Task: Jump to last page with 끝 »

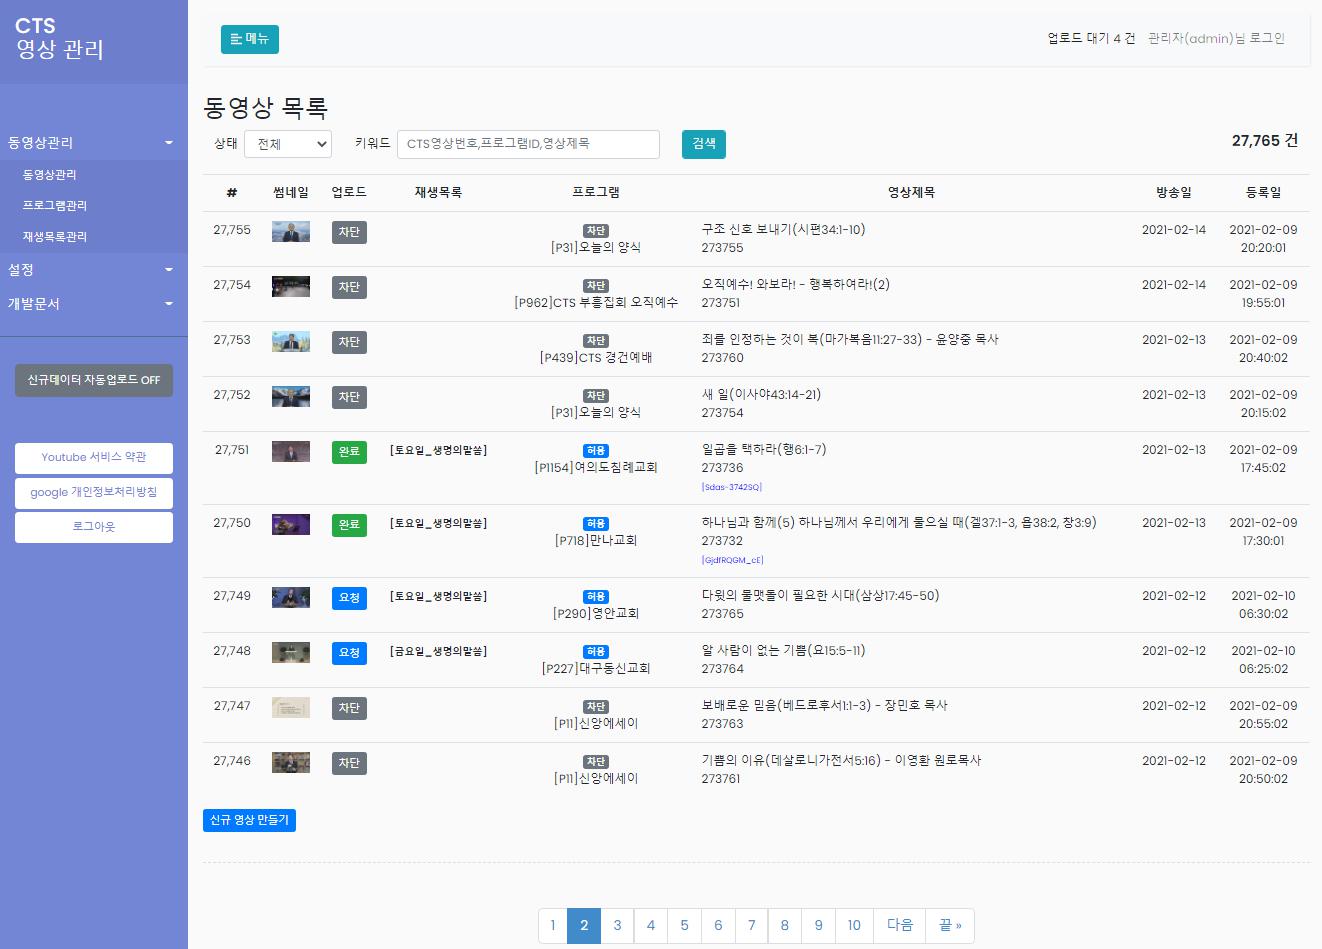Action: point(950,925)
